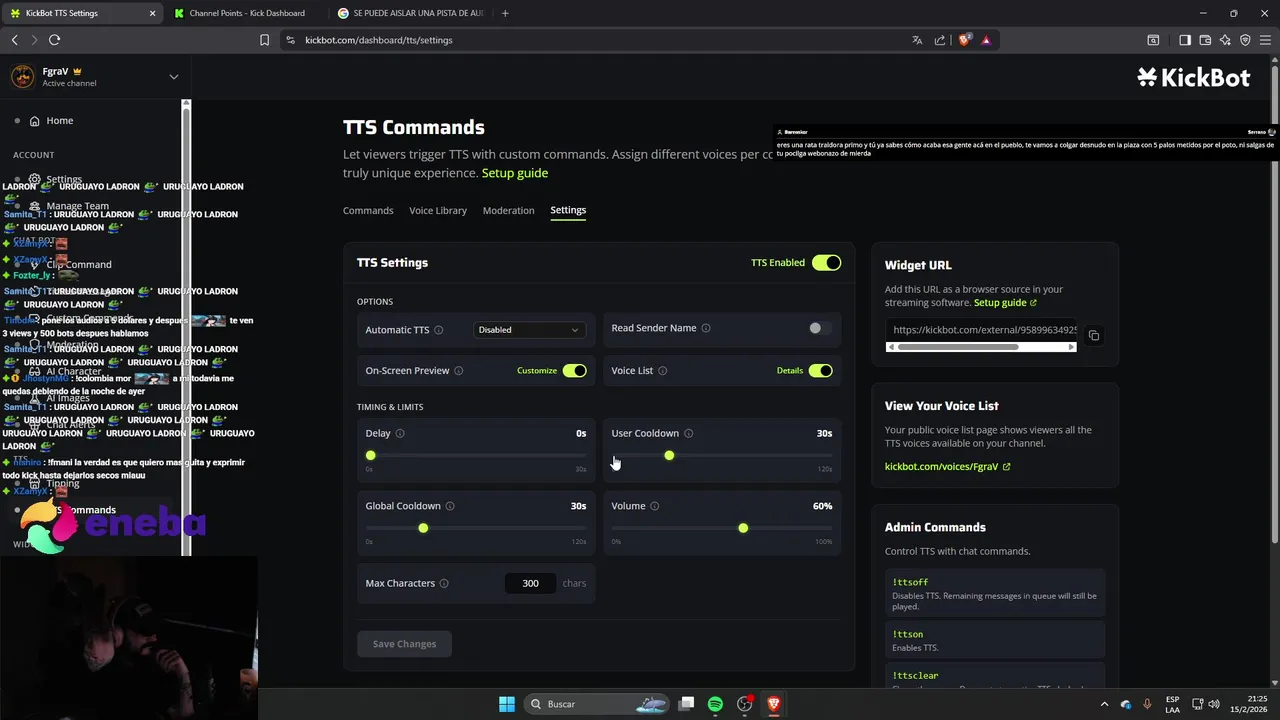Switch to the Voice Library tab
This screenshot has width=1280, height=720.
point(438,210)
